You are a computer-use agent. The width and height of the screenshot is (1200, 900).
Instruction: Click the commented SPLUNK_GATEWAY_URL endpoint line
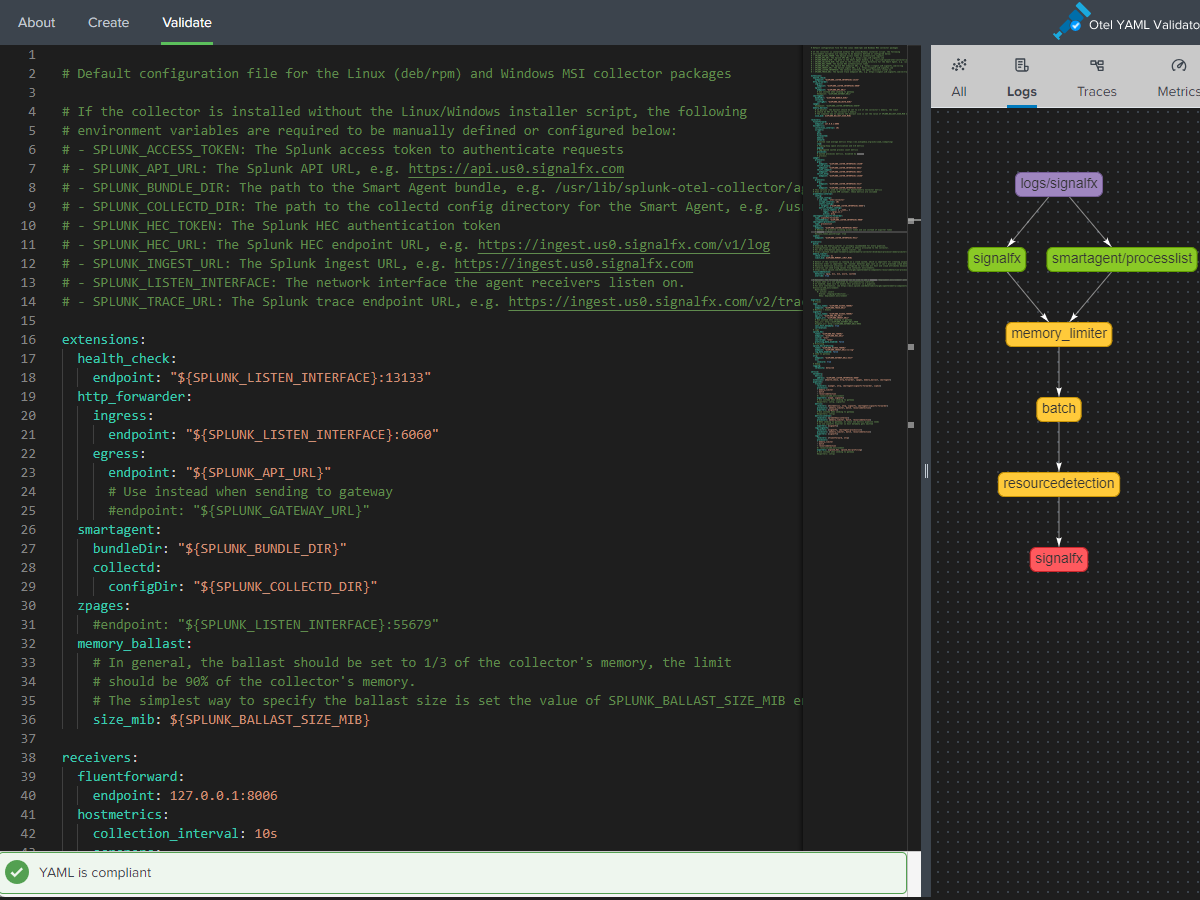pyautogui.click(x=239, y=511)
